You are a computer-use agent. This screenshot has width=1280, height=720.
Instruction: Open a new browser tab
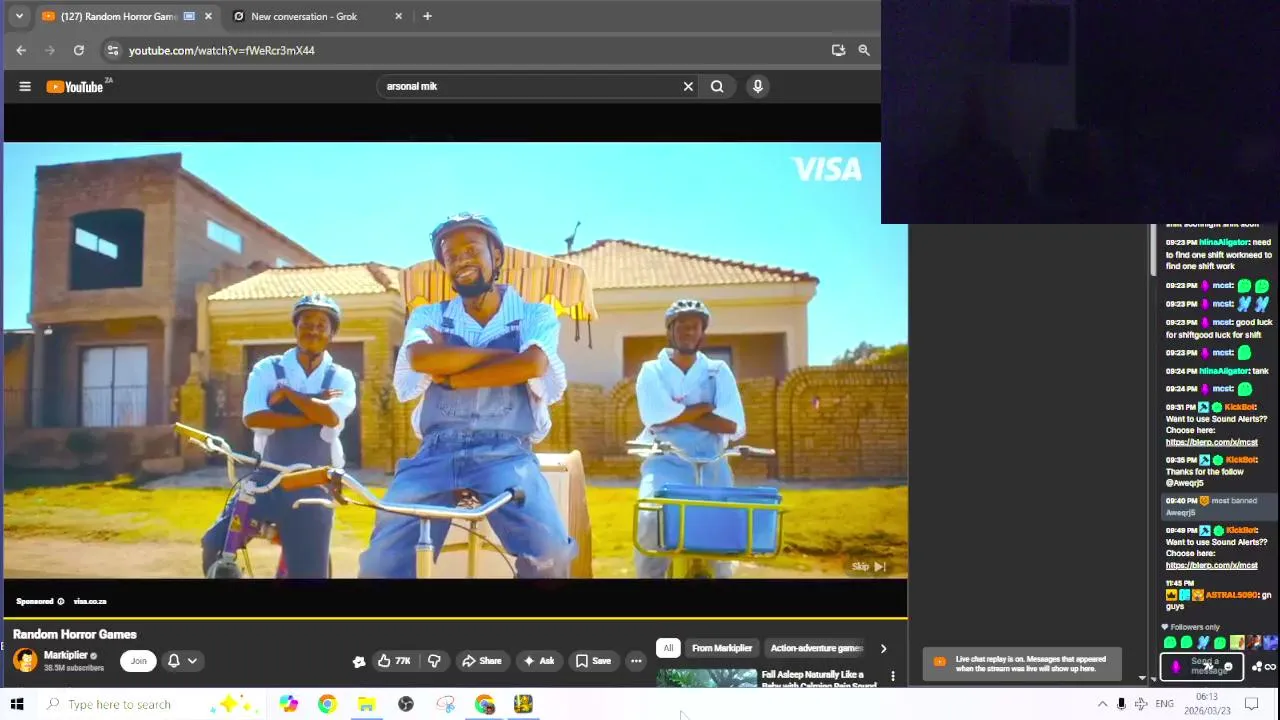point(427,16)
